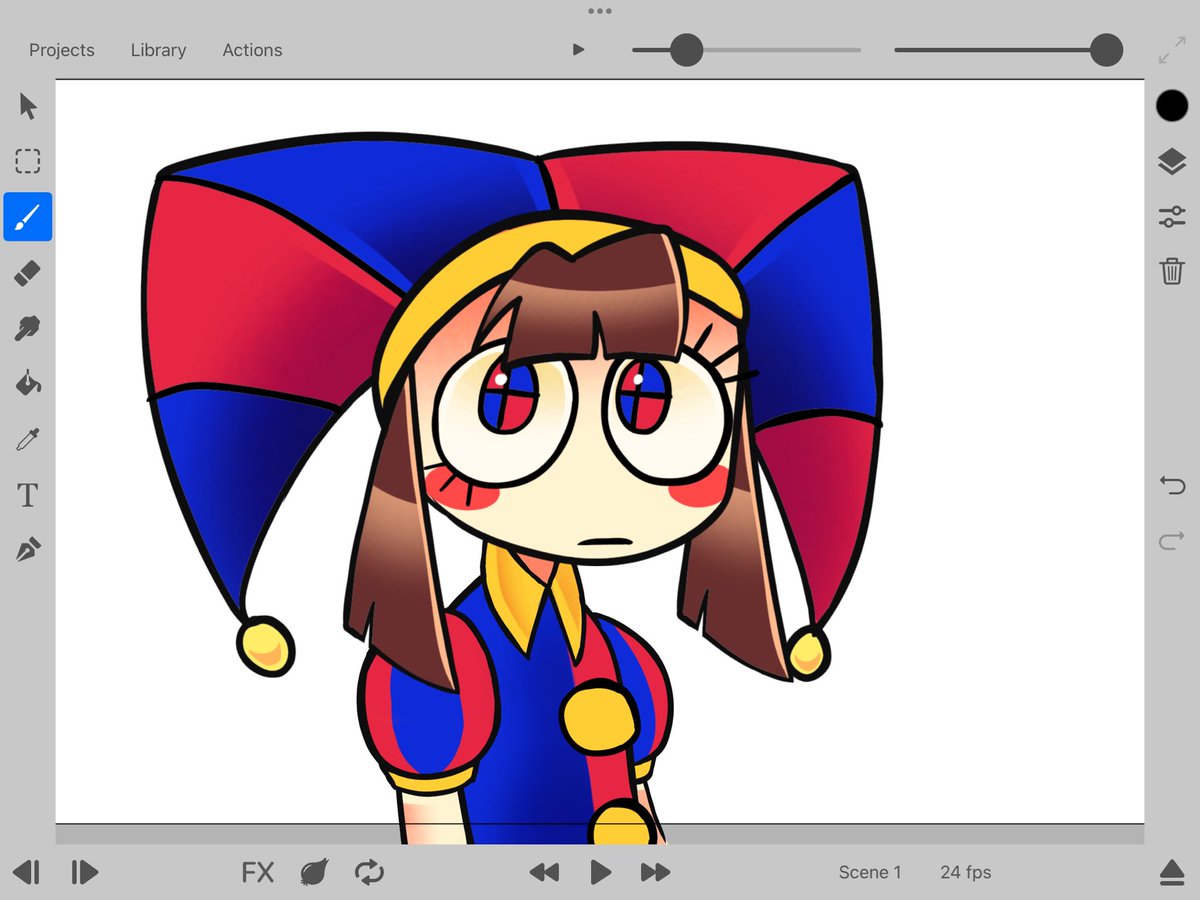The width and height of the screenshot is (1200, 900).
Task: Open the Actions menu
Action: [252, 50]
